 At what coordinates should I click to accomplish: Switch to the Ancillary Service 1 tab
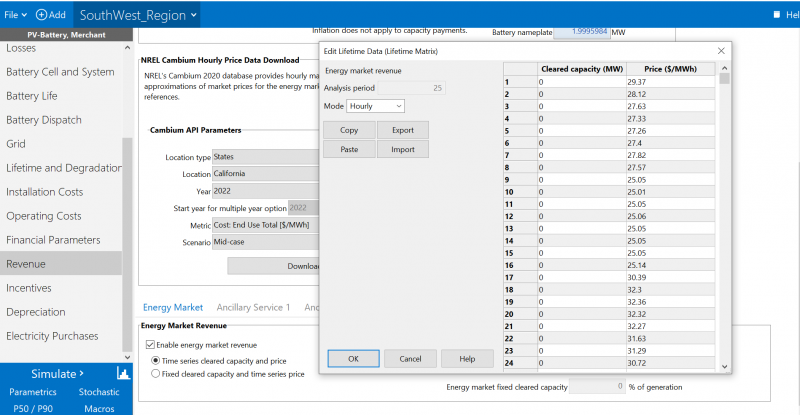(254, 308)
